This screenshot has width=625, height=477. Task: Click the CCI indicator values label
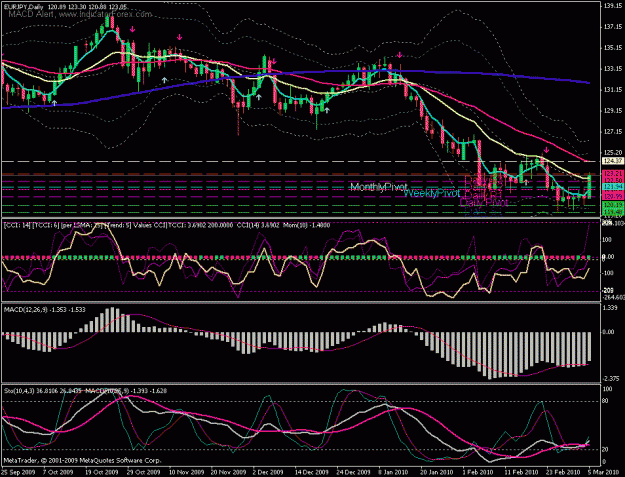167,225
